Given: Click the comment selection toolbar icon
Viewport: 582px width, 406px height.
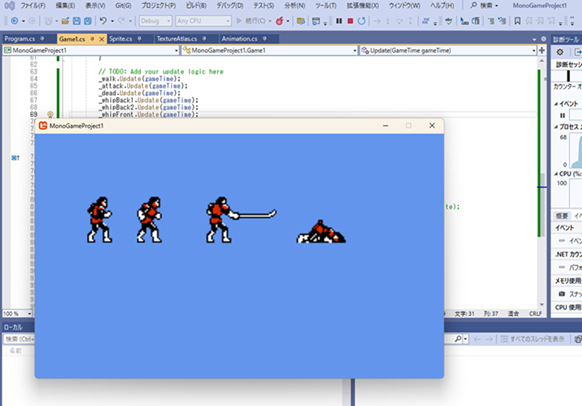Looking at the screenshot, I should point(491,21).
